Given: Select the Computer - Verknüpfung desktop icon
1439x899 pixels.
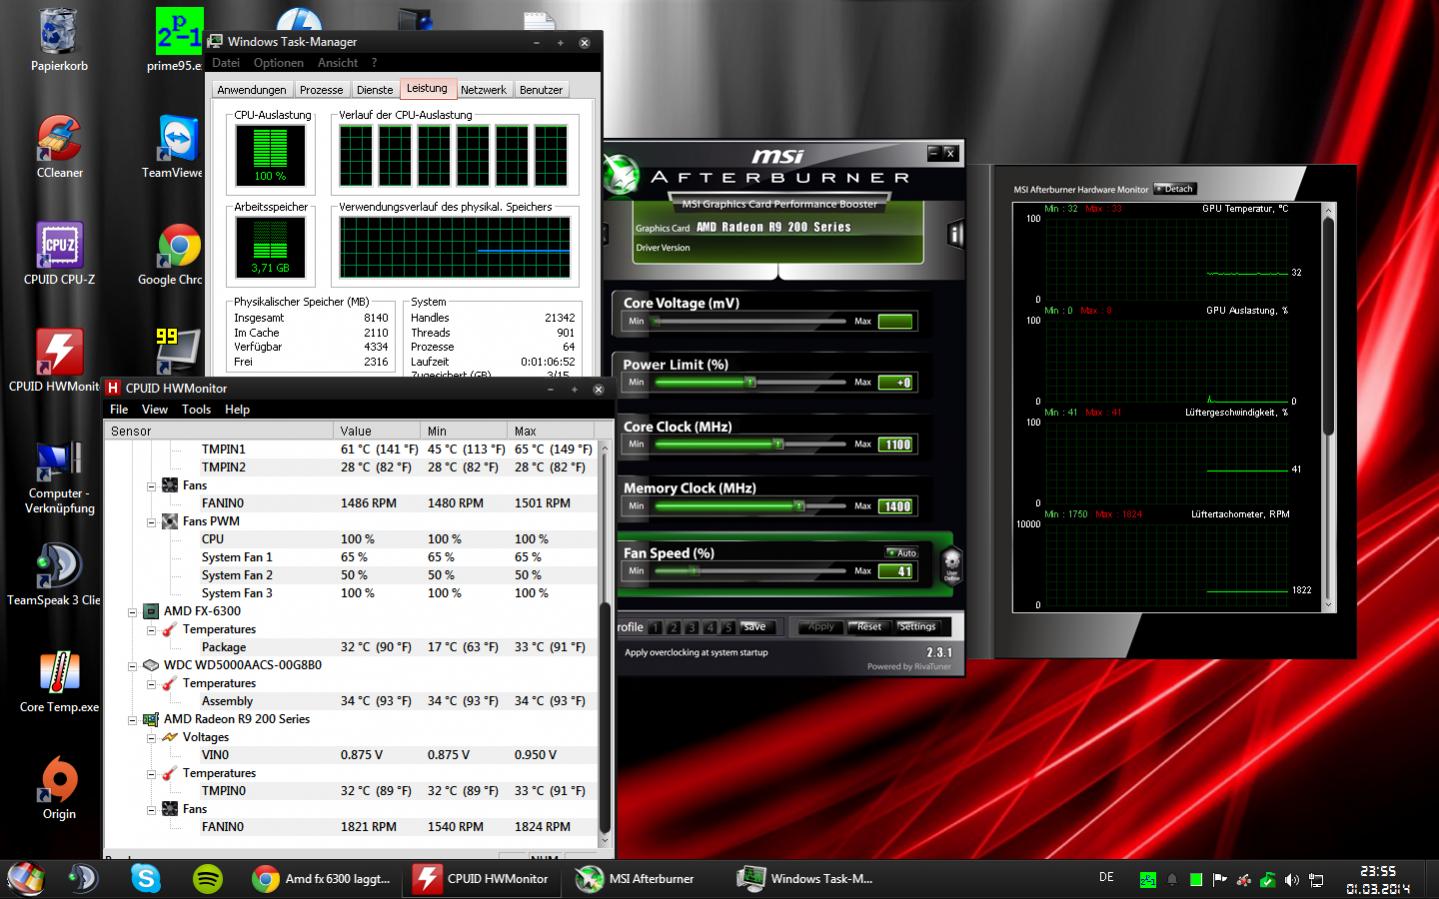Looking at the screenshot, I should click(x=59, y=478).
